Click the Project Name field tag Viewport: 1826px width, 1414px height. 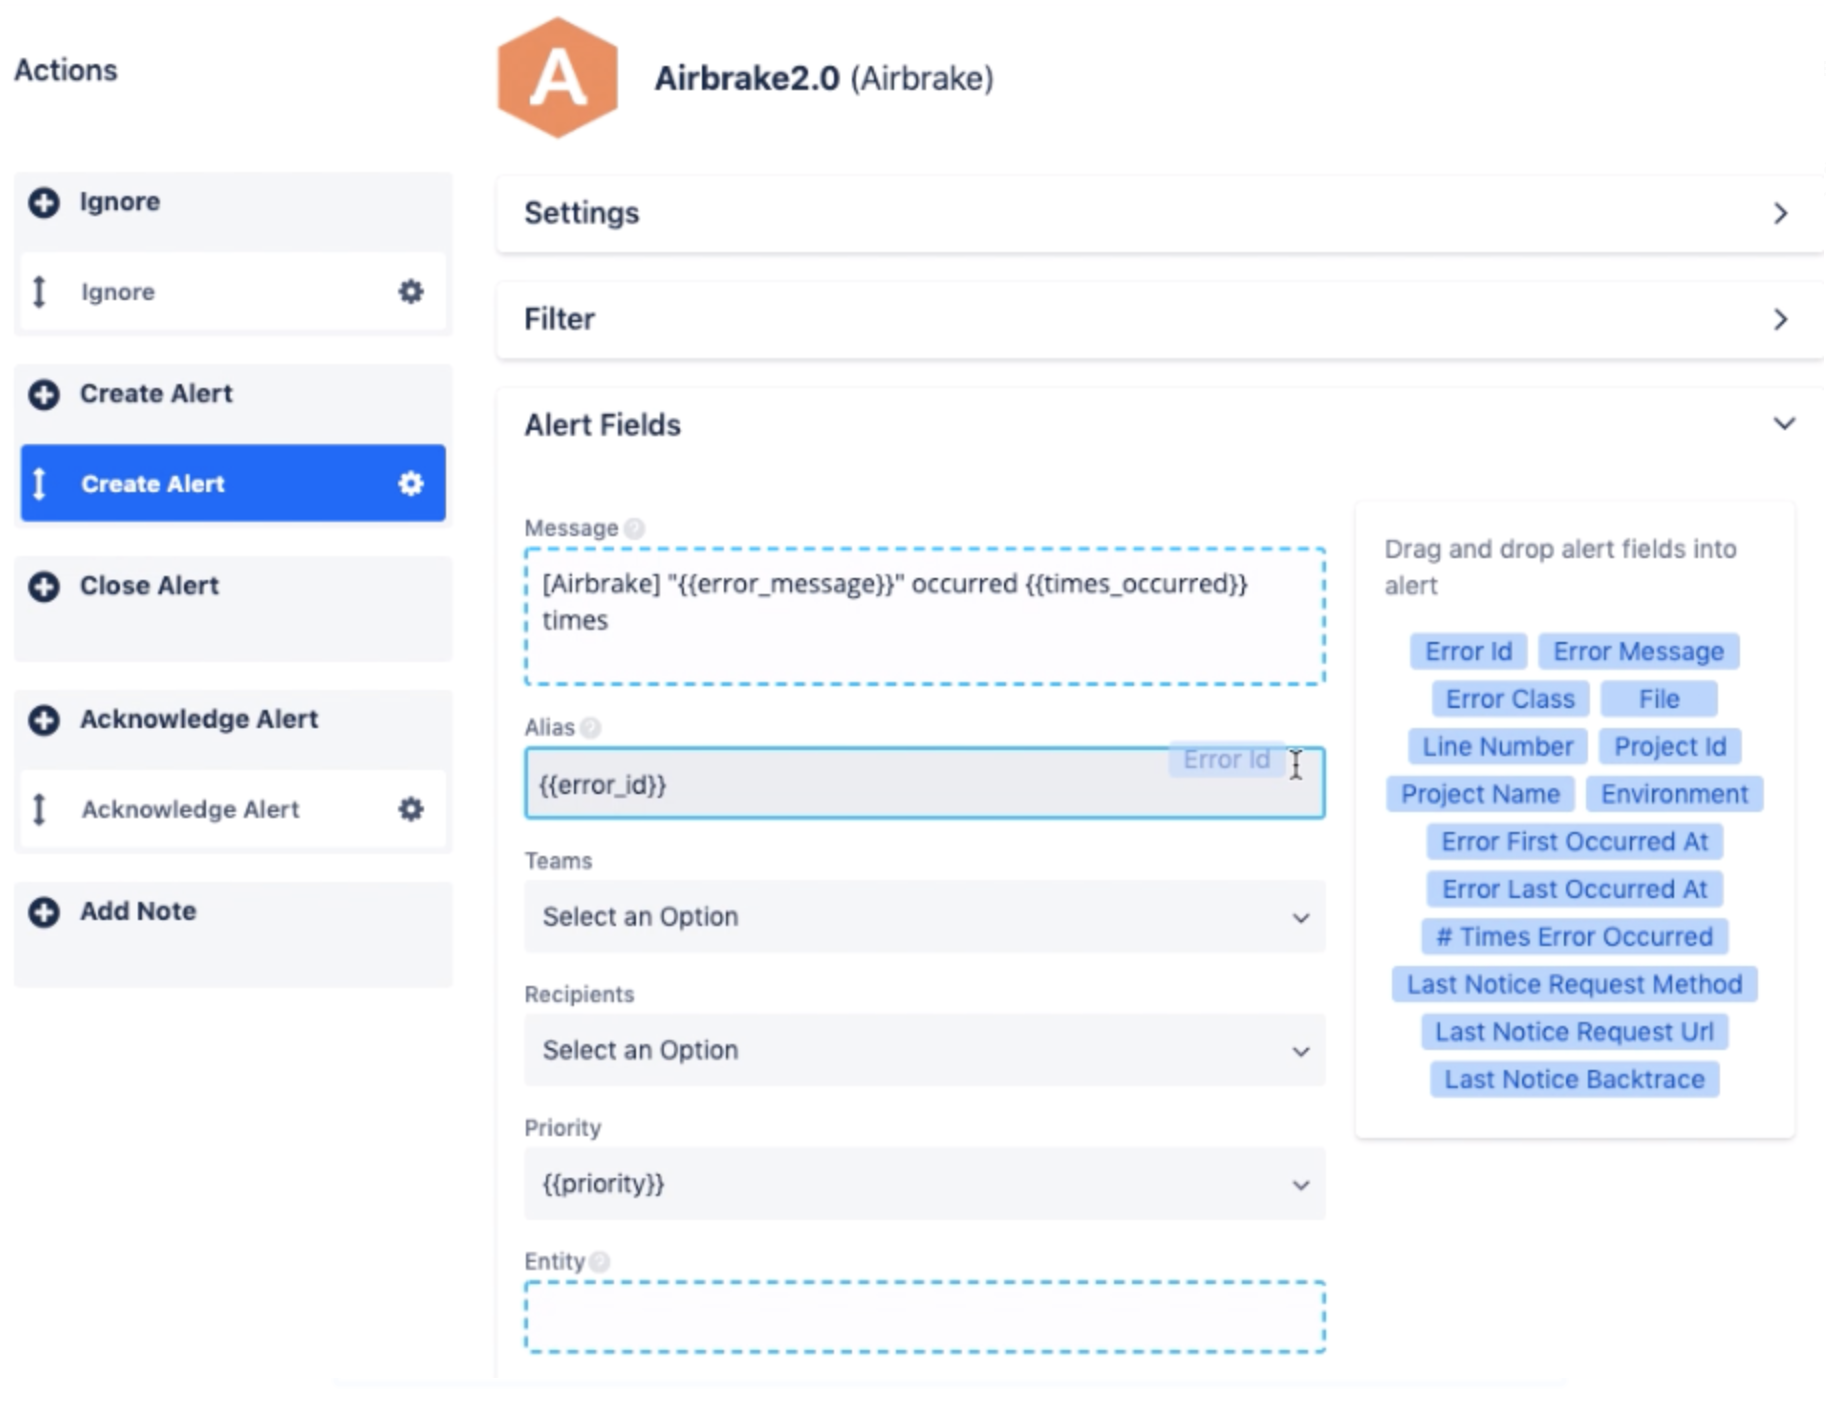point(1480,794)
